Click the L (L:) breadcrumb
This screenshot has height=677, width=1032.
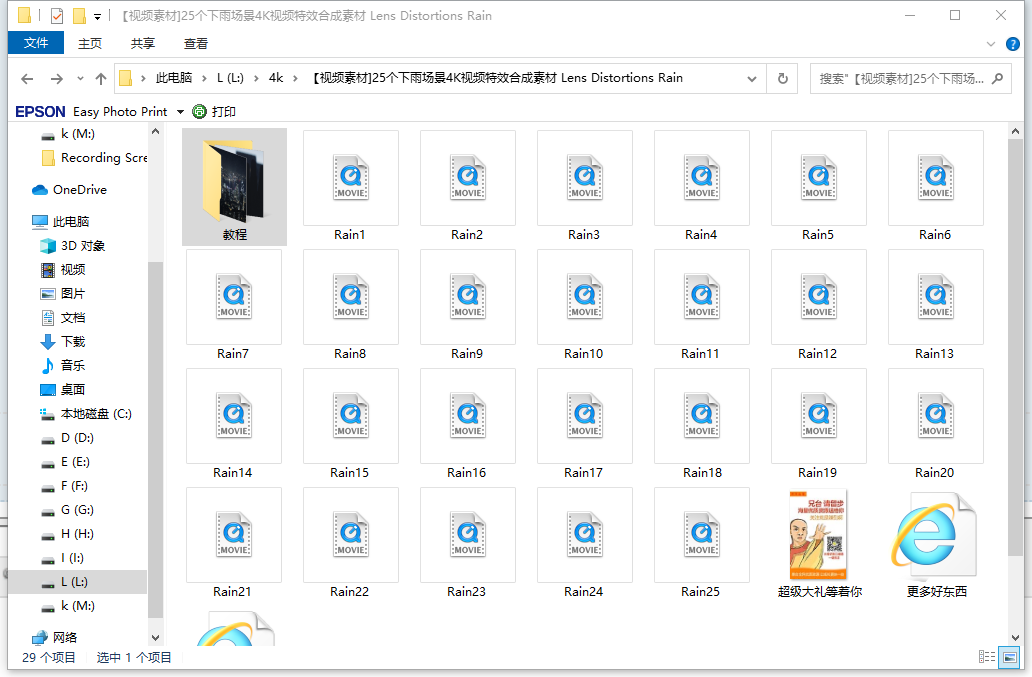click(x=230, y=78)
